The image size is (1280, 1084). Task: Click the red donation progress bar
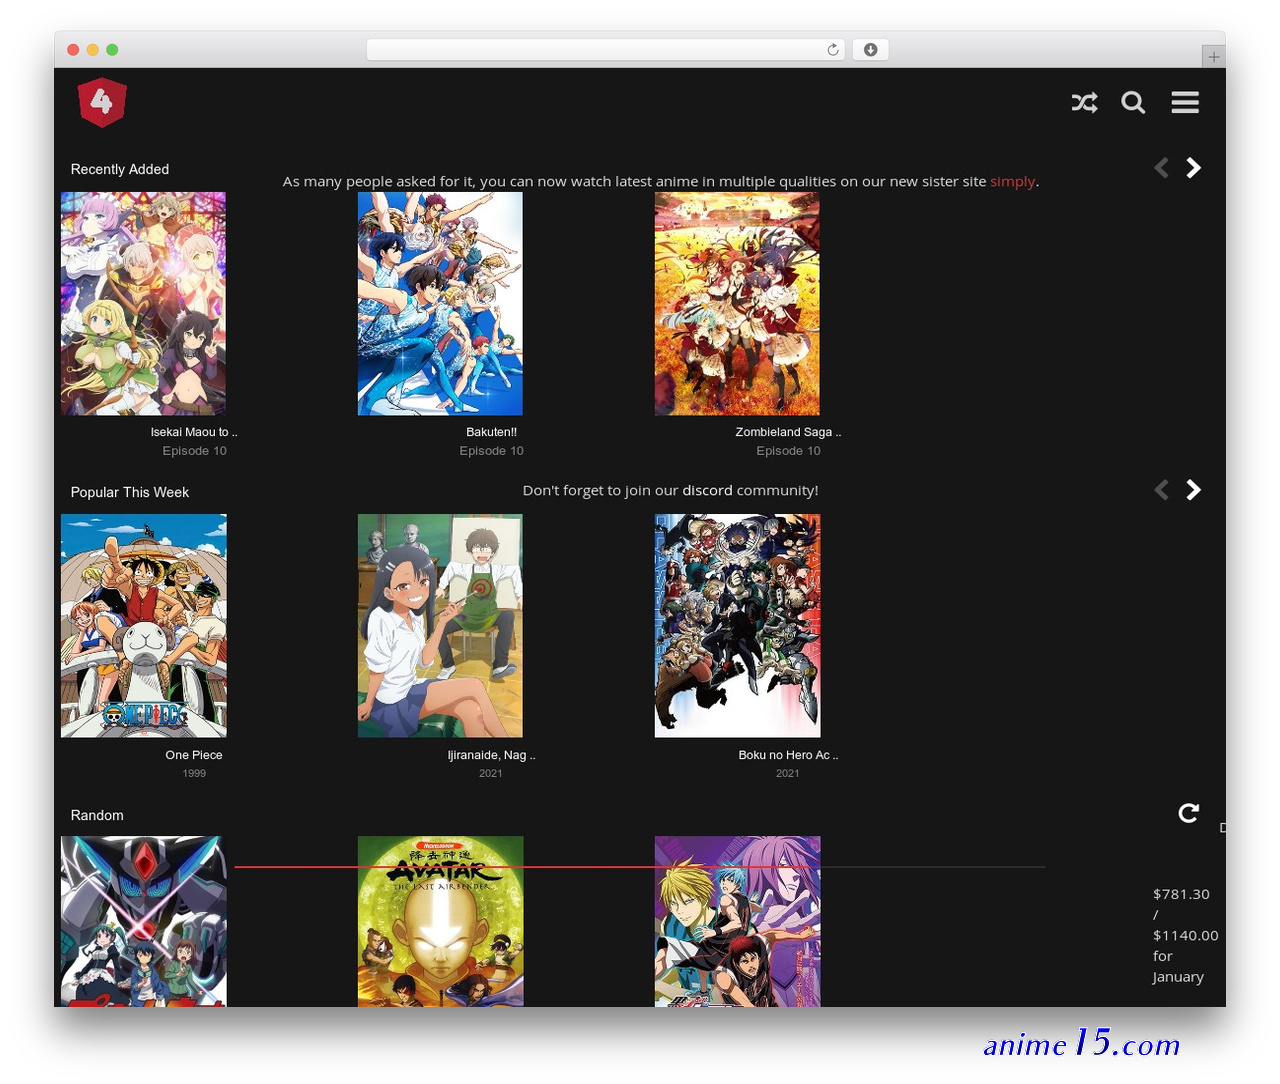pyautogui.click(x=640, y=867)
